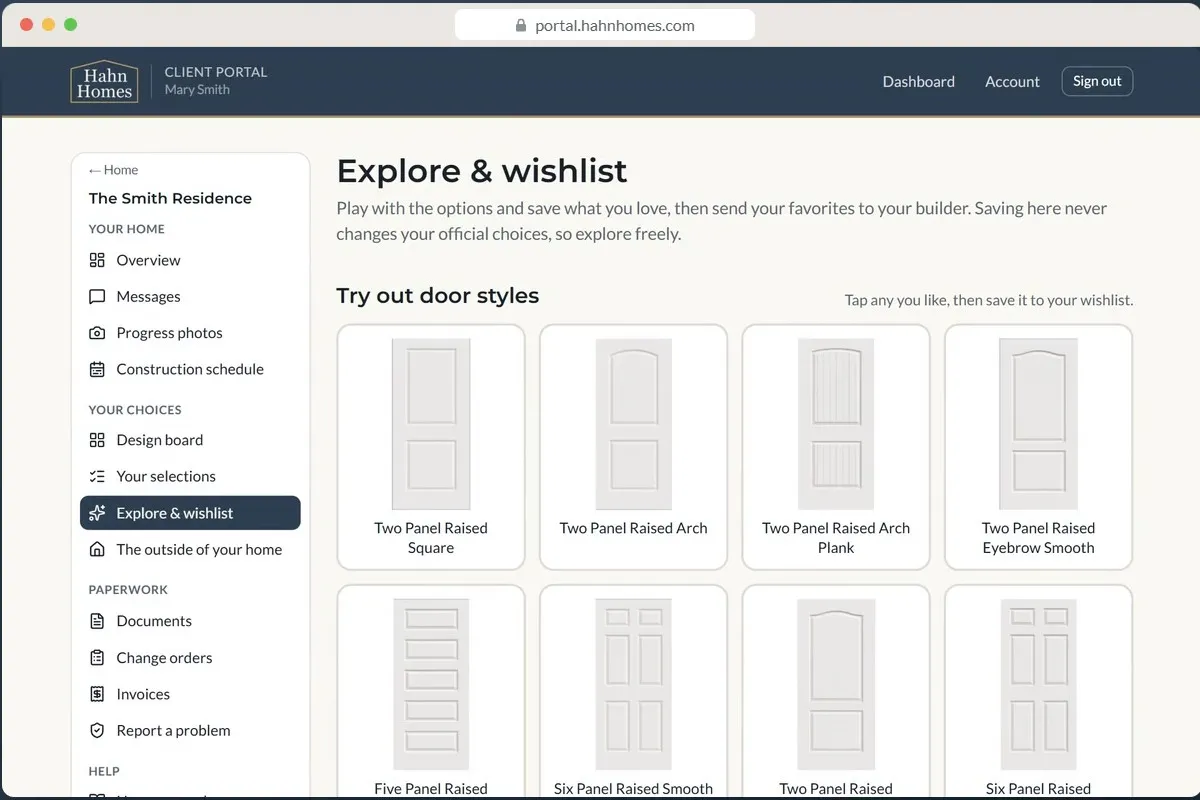Open Design board in the sidebar

(x=190, y=440)
